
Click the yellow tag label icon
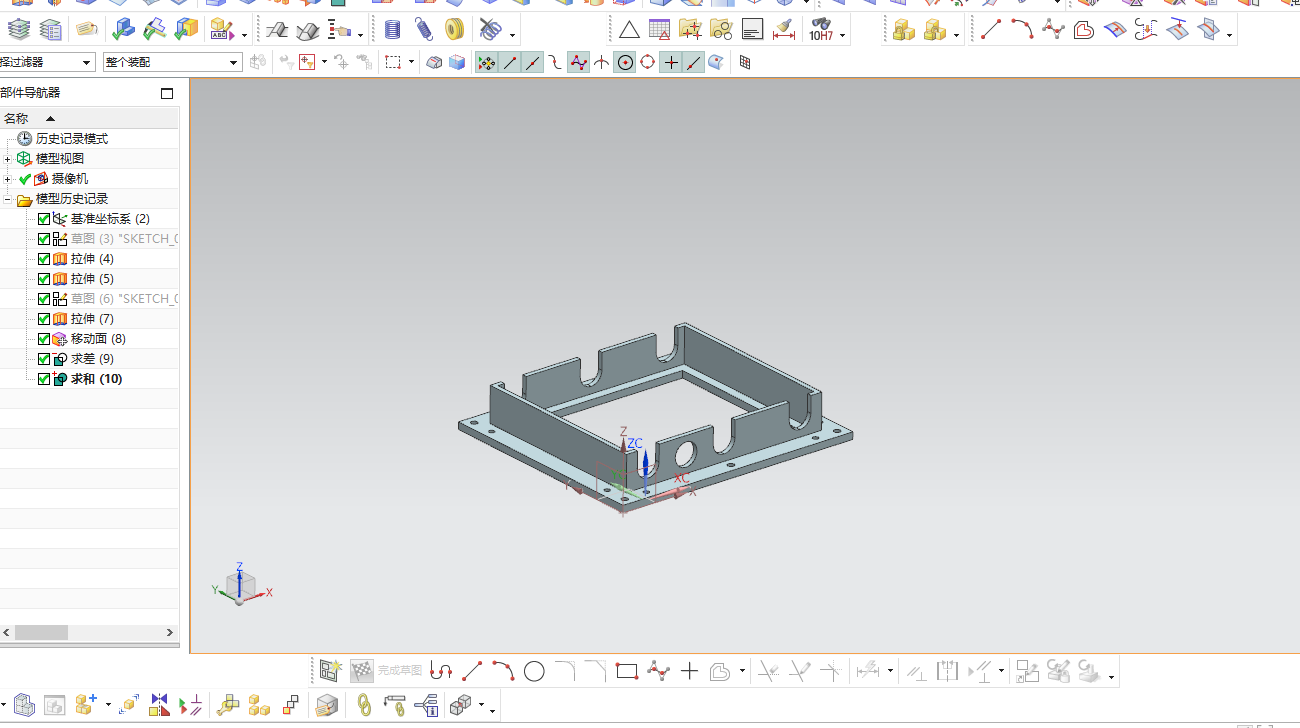(87, 31)
